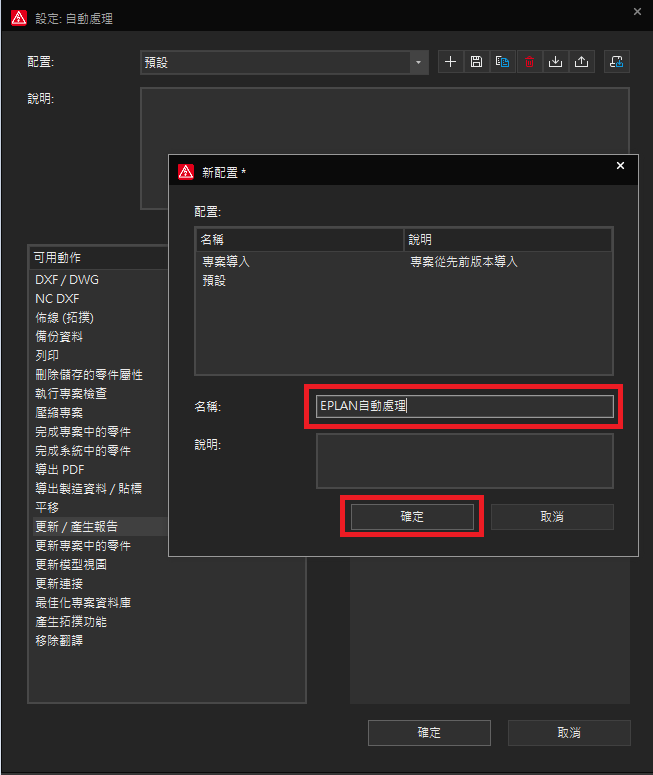The image size is (653, 775).
Task: Close the 新配置 dialog with X
Action: [620, 166]
